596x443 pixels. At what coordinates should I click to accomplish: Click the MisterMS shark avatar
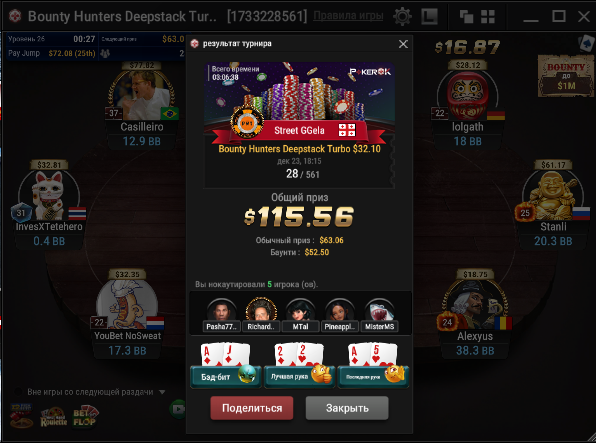point(379,310)
